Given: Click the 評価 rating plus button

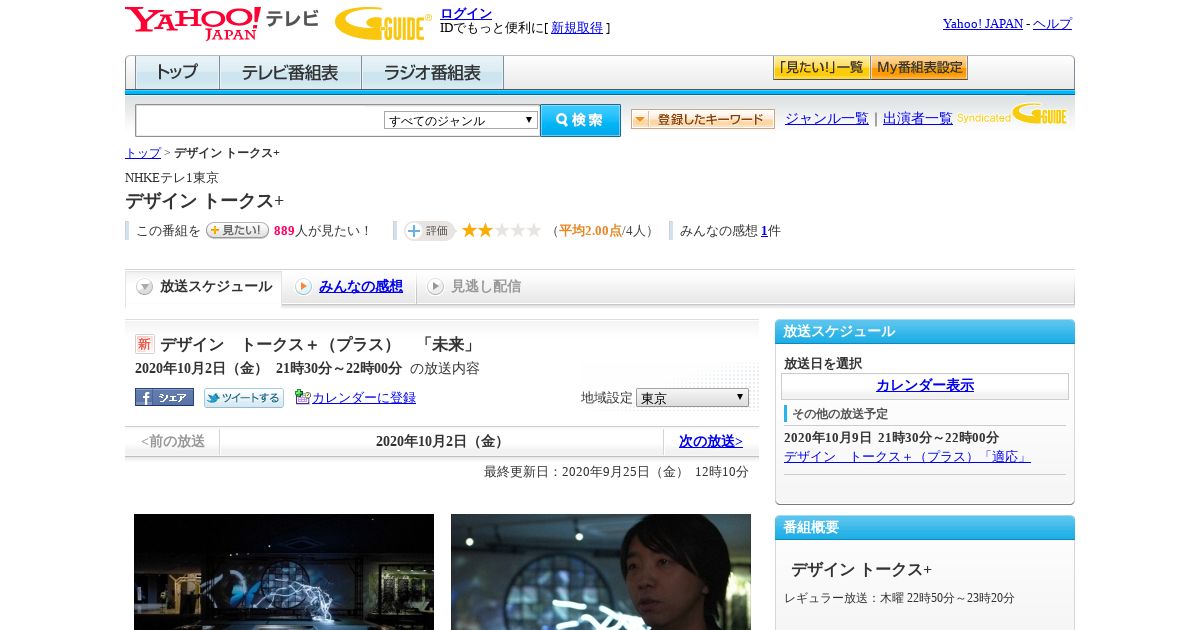Looking at the screenshot, I should [x=430, y=231].
